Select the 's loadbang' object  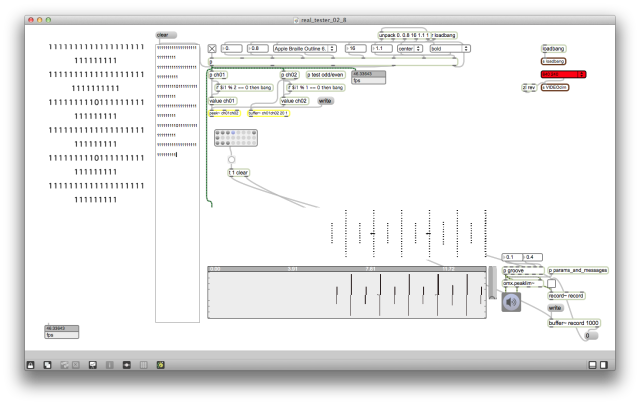coord(553,61)
